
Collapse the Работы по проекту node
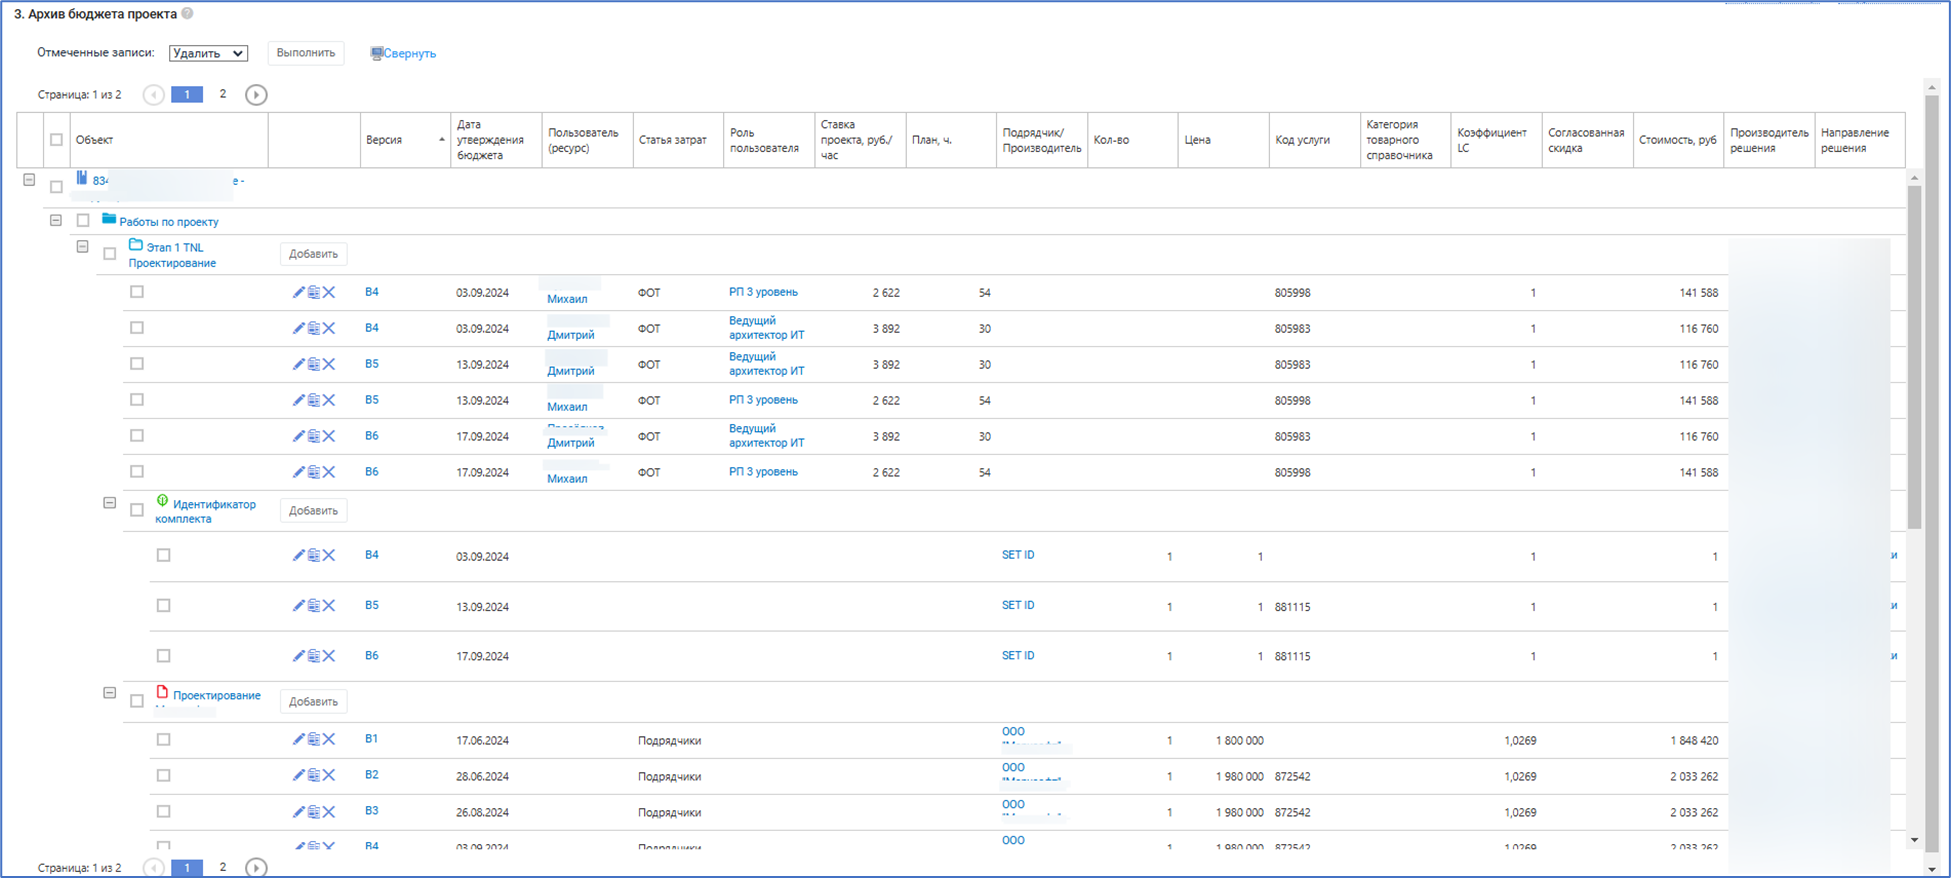pos(56,220)
